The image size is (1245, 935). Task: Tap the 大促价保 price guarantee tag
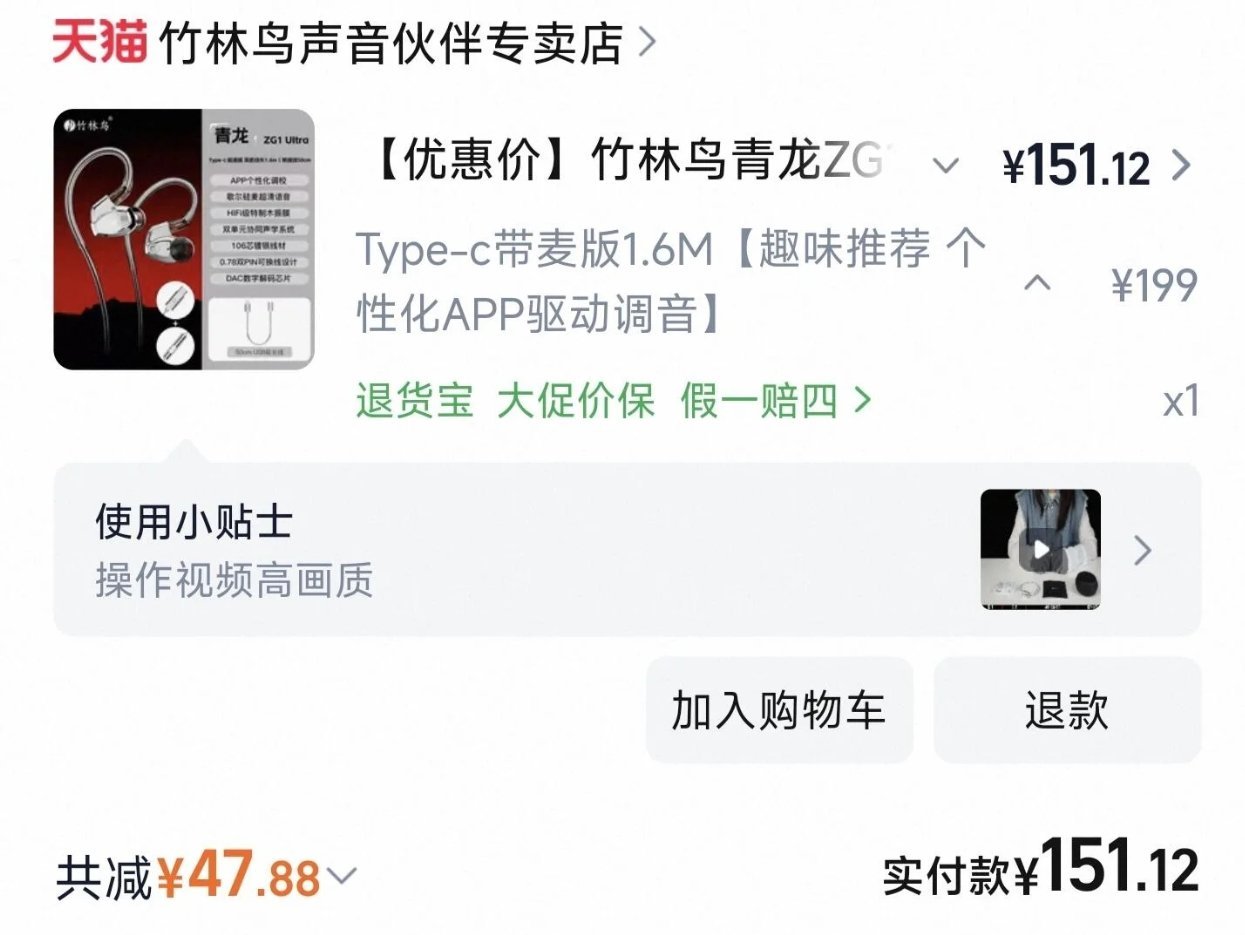click(576, 401)
